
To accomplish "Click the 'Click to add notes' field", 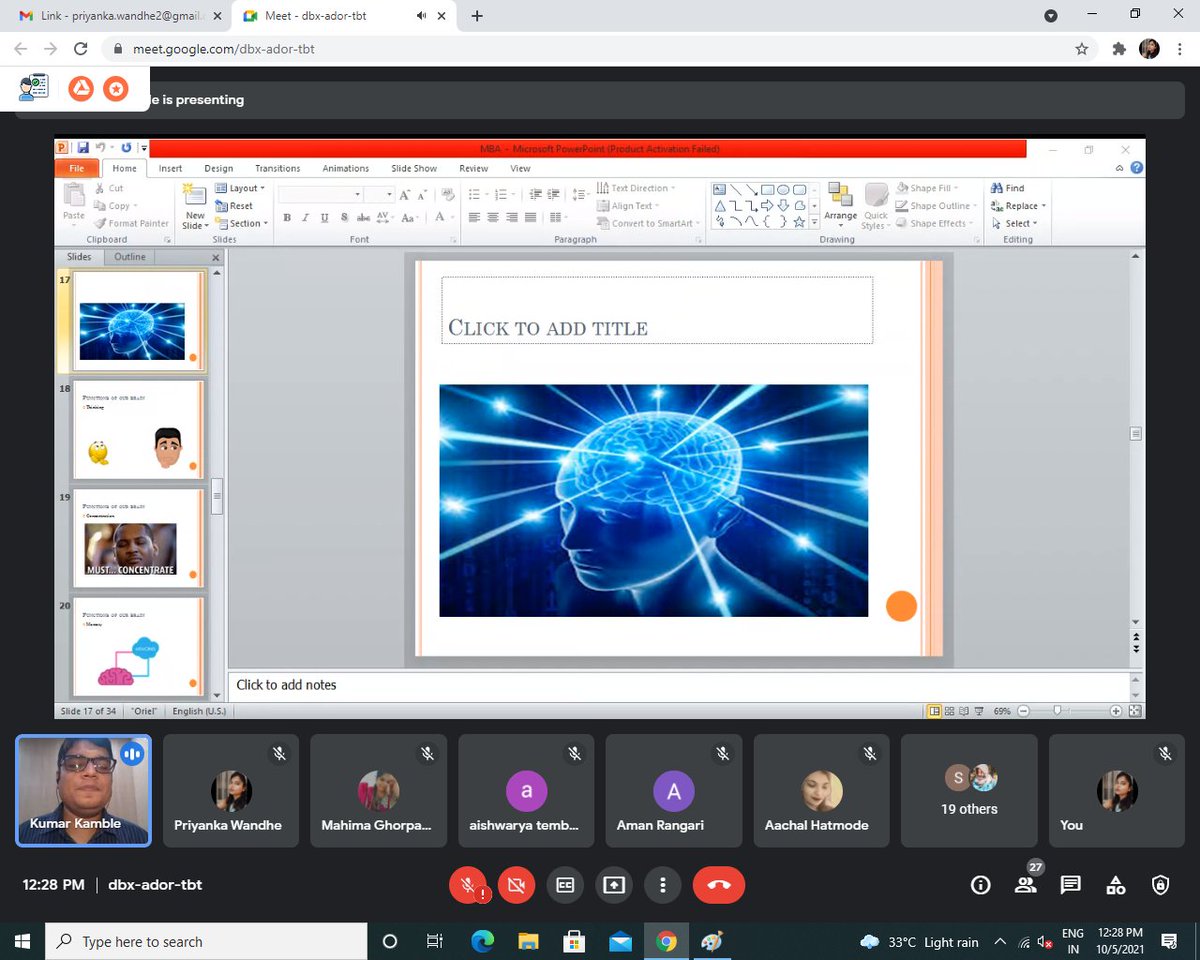I will (x=679, y=685).
